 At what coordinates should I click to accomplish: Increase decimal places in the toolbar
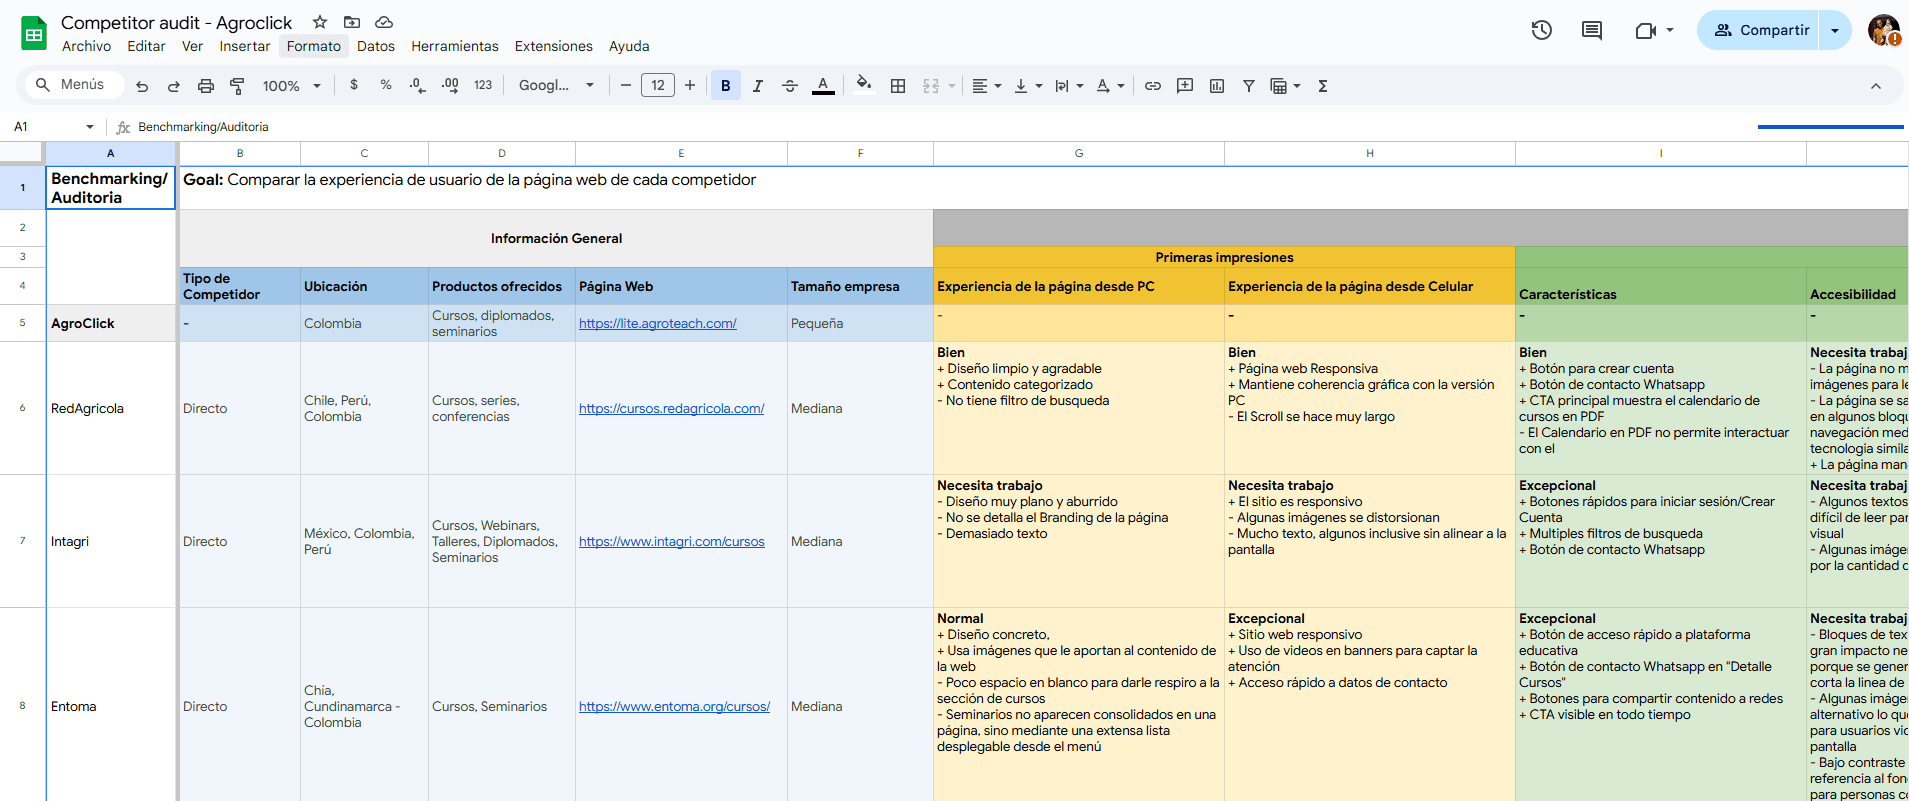pos(450,86)
